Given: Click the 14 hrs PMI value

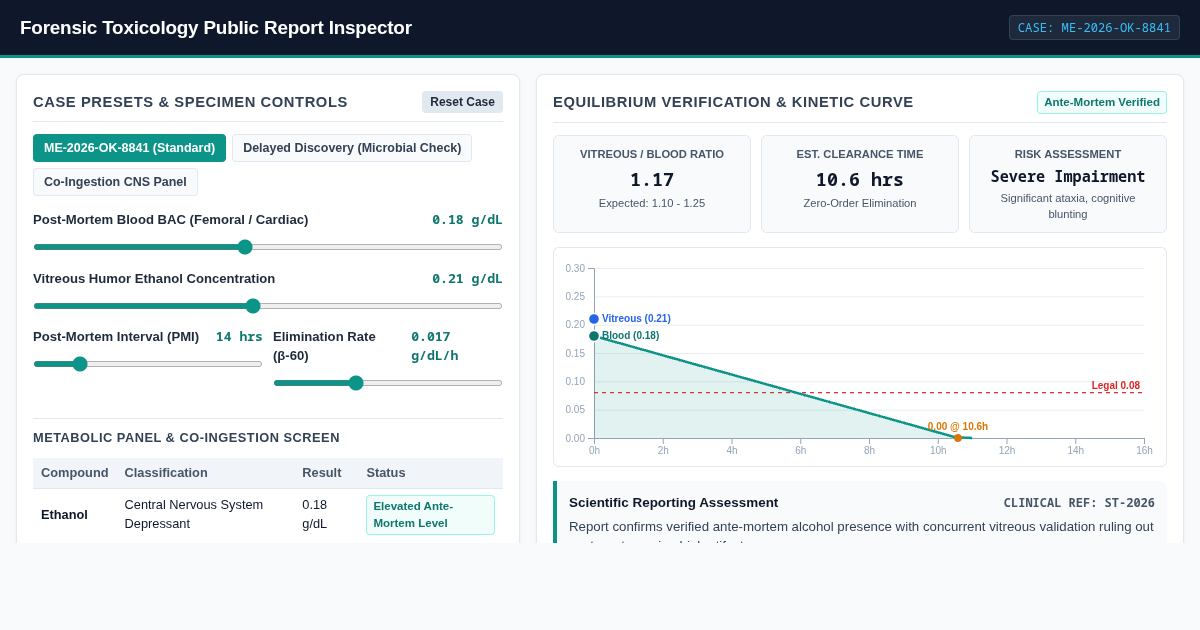Looking at the screenshot, I should point(239,337).
